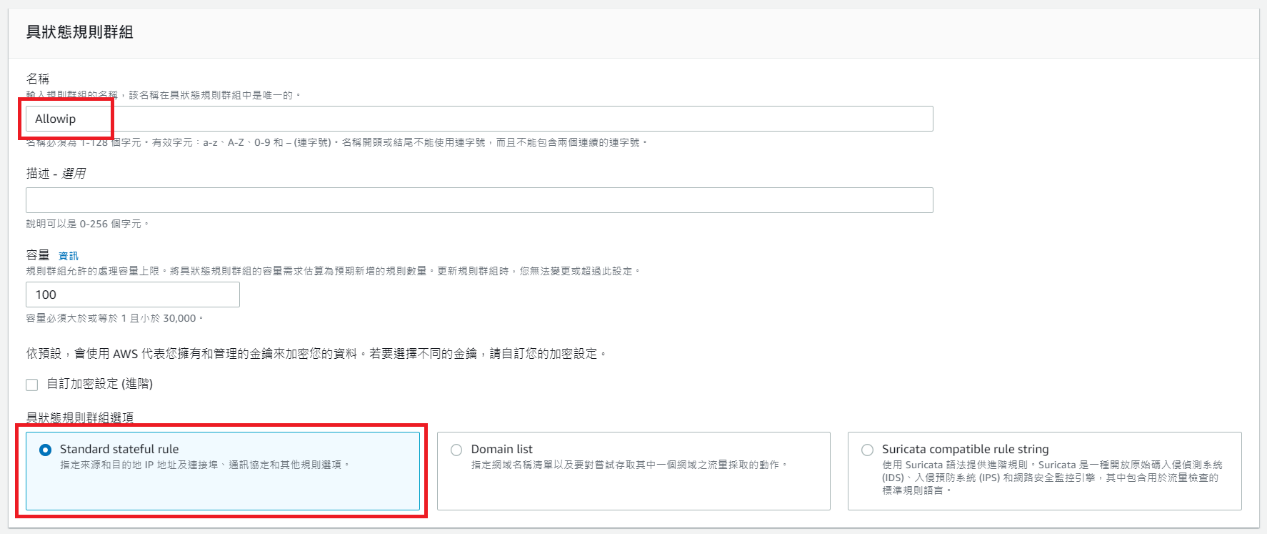Image resolution: width=1267 pixels, height=534 pixels.
Task: Click the 名稱 input containing Allowip
Action: (480, 119)
